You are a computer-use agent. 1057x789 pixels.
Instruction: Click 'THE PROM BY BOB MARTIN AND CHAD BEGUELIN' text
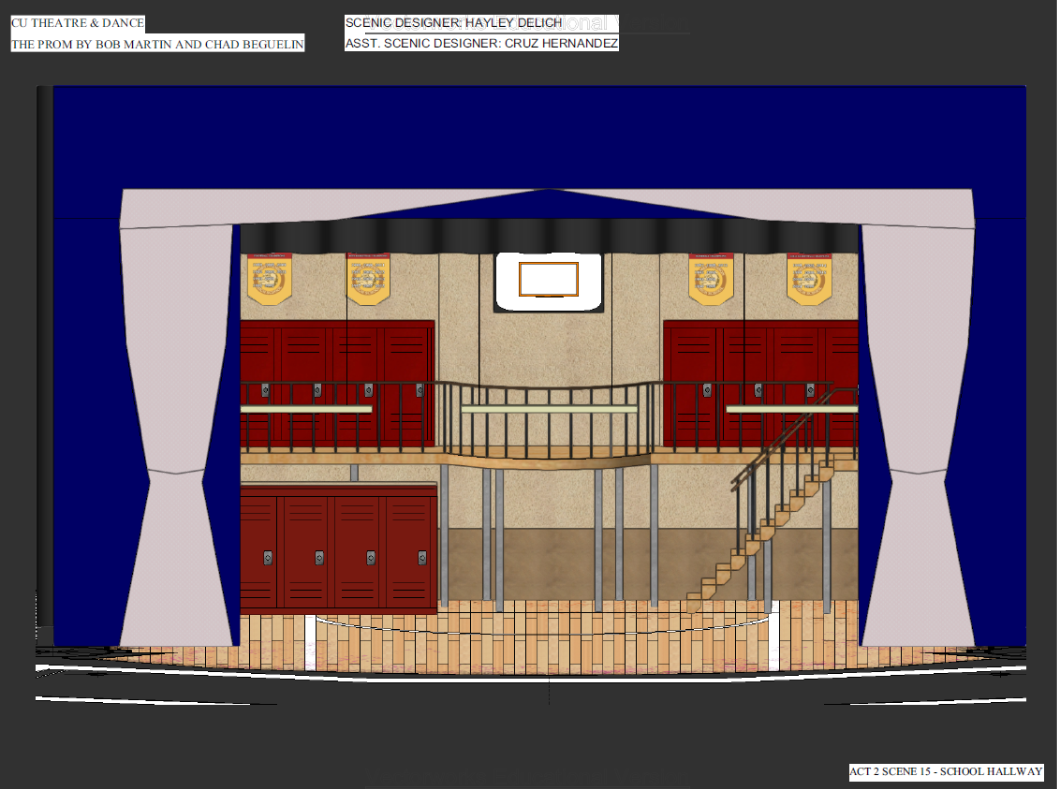click(158, 45)
